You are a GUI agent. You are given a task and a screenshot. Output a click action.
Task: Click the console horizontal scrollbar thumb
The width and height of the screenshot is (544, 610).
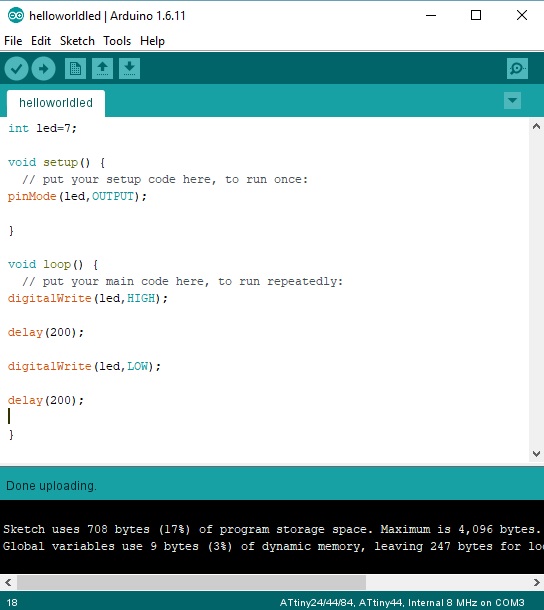click(191, 582)
